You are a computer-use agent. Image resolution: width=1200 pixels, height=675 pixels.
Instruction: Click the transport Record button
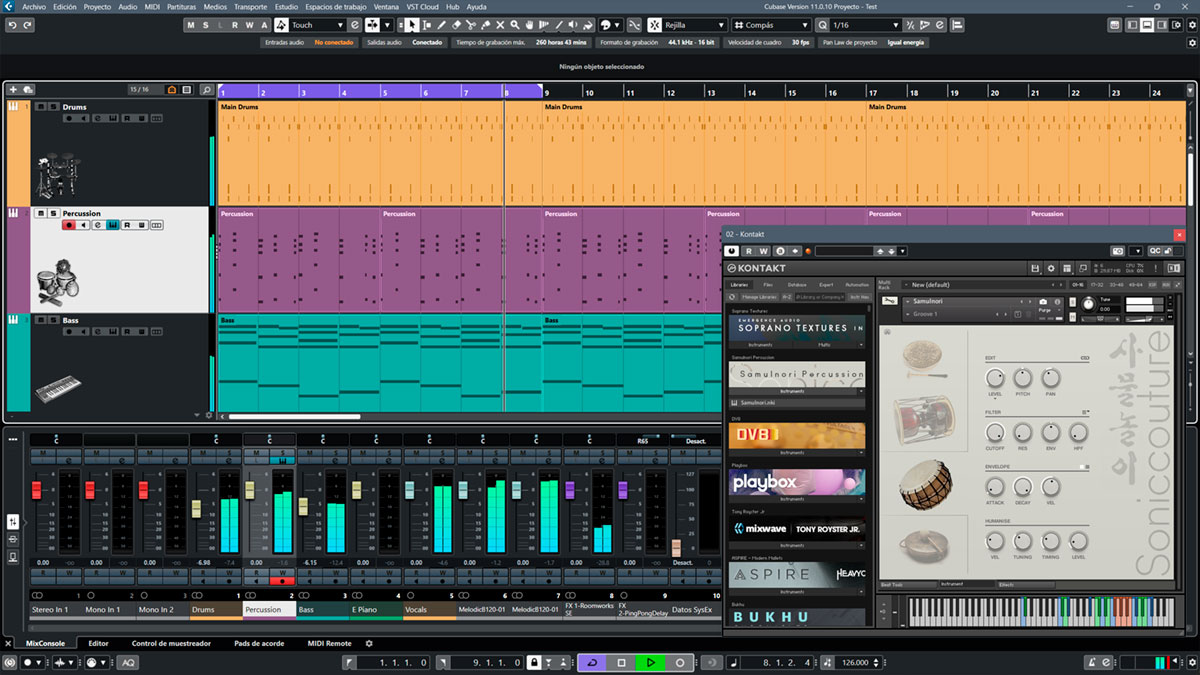click(x=680, y=662)
